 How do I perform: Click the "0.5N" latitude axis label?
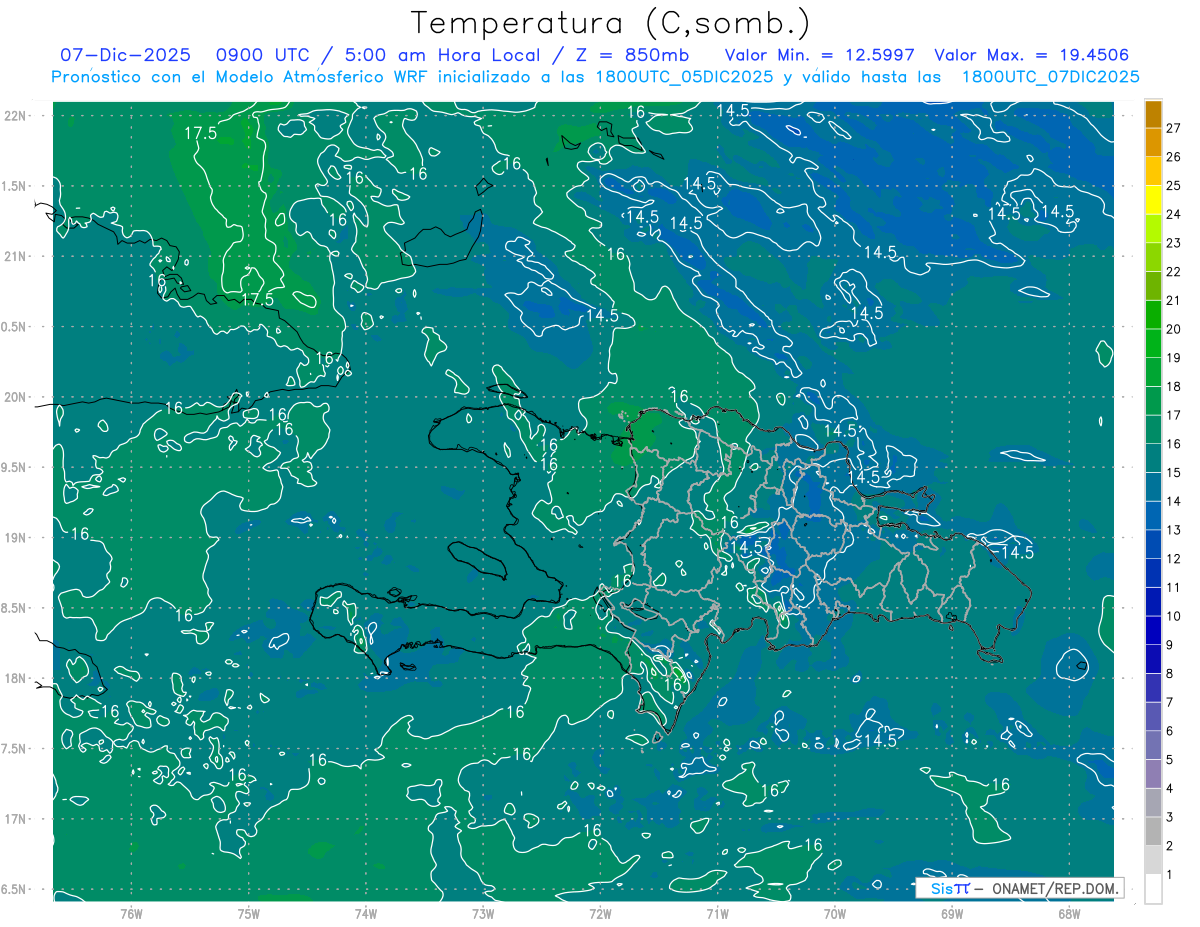[15, 327]
